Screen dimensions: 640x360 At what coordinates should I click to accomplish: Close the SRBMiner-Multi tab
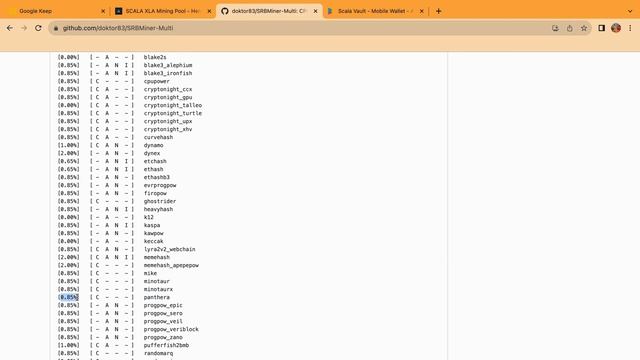(x=315, y=11)
